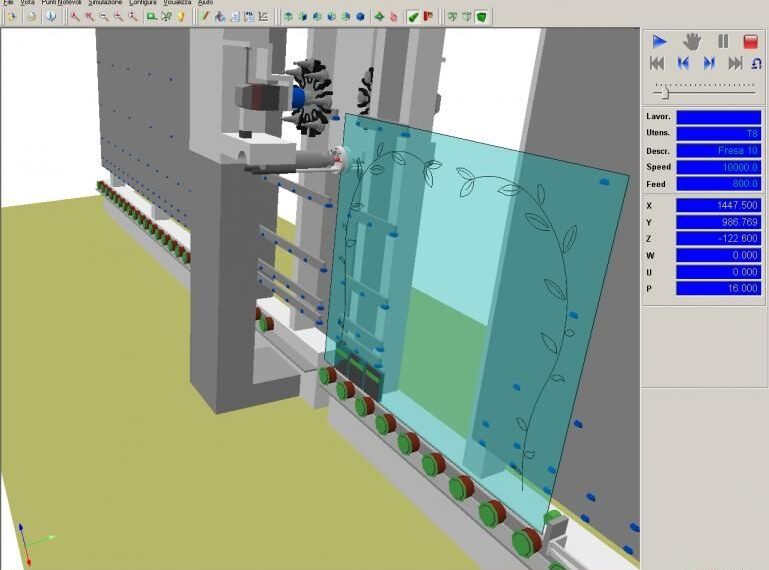Click the U axis value 0.000

[x=718, y=272]
